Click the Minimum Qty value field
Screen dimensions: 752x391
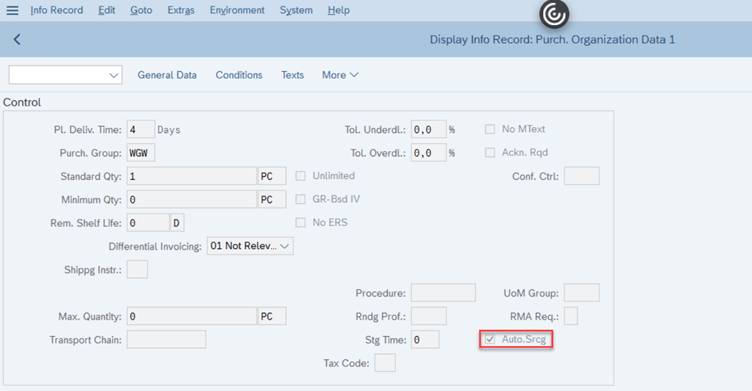pyautogui.click(x=192, y=200)
